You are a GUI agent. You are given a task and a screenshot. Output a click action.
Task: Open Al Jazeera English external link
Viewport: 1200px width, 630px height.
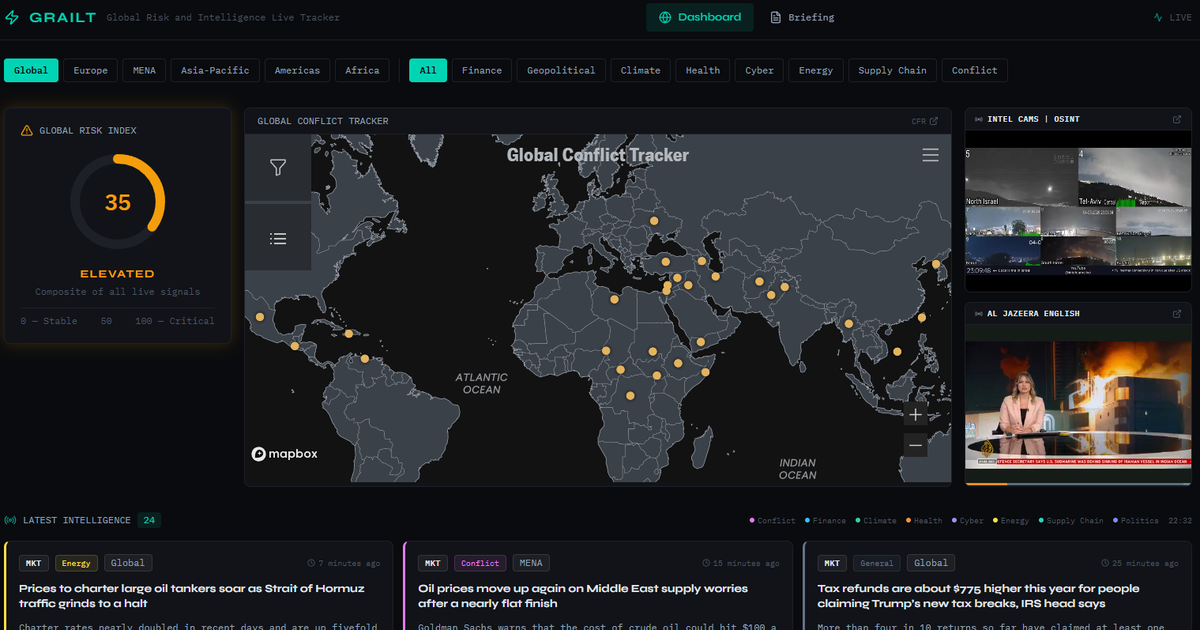pyautogui.click(x=1177, y=313)
